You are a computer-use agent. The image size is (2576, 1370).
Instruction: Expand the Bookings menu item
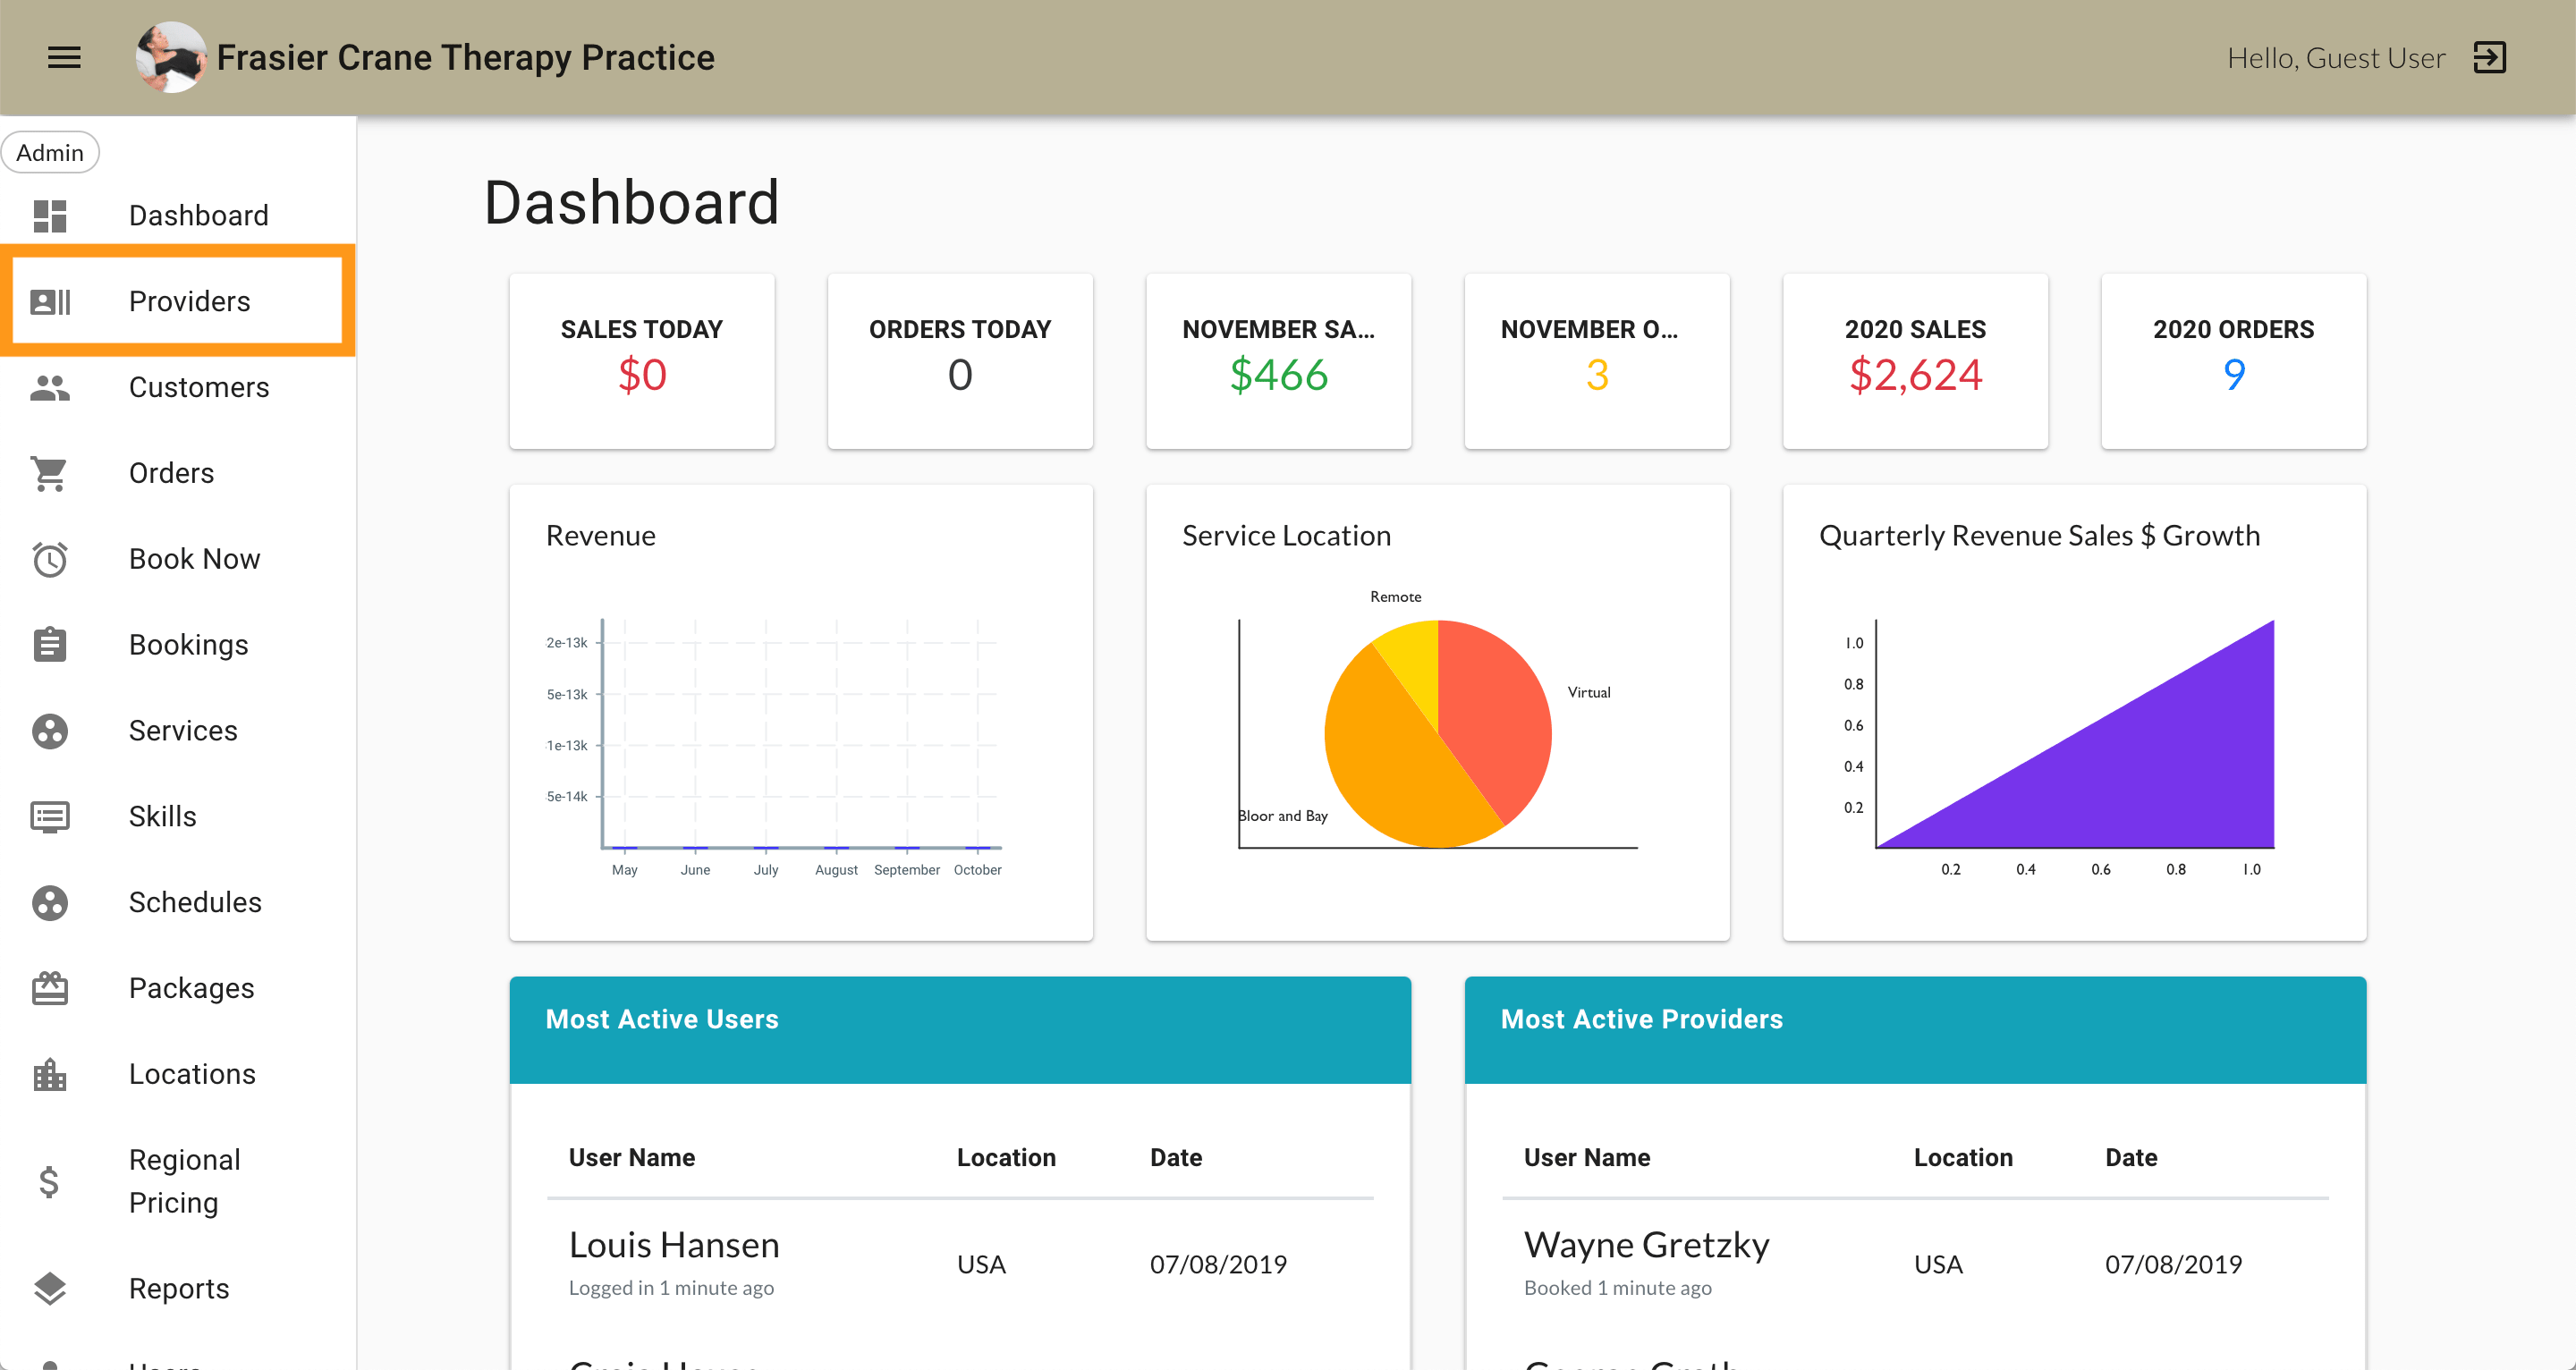click(188, 644)
